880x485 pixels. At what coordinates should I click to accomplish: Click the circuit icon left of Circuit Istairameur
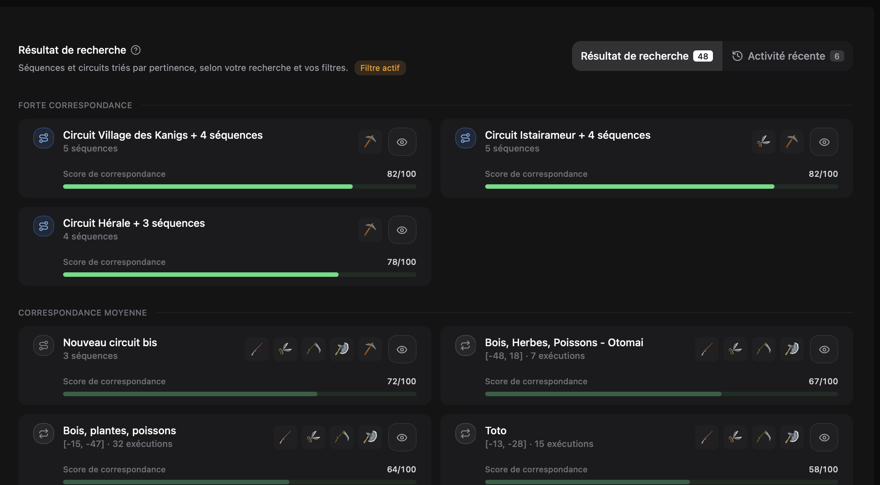pos(465,138)
